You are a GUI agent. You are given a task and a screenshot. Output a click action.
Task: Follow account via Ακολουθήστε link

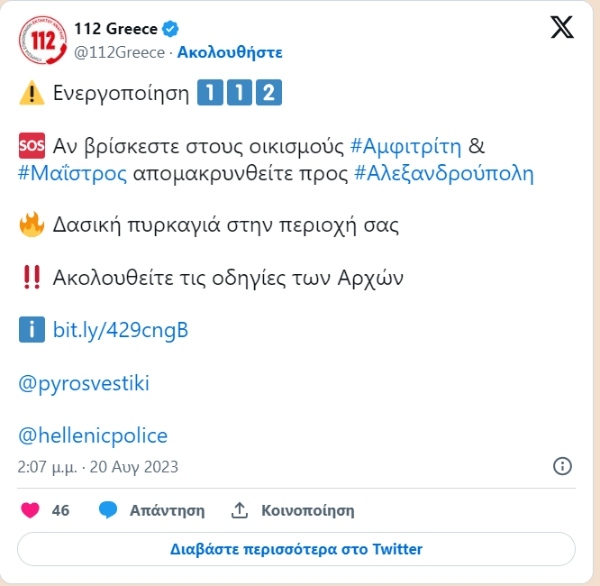[230, 52]
